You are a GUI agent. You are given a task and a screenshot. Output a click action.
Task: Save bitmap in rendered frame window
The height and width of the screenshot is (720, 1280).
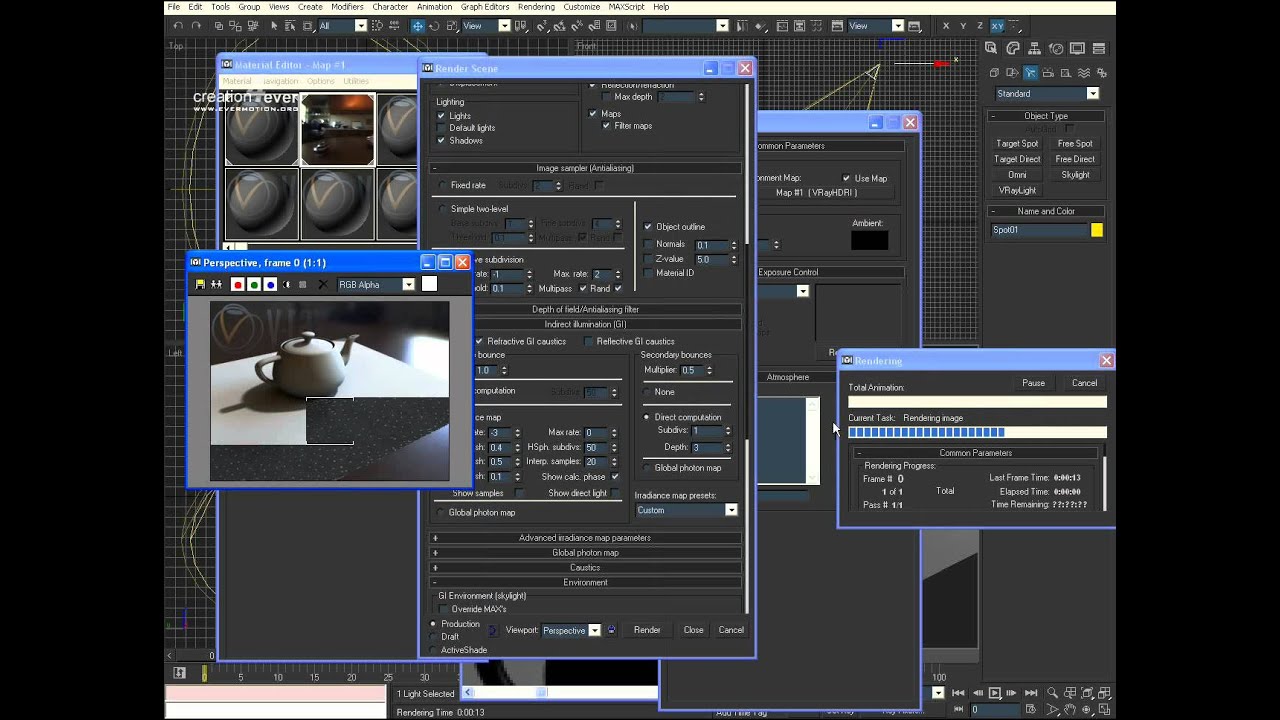click(x=200, y=285)
